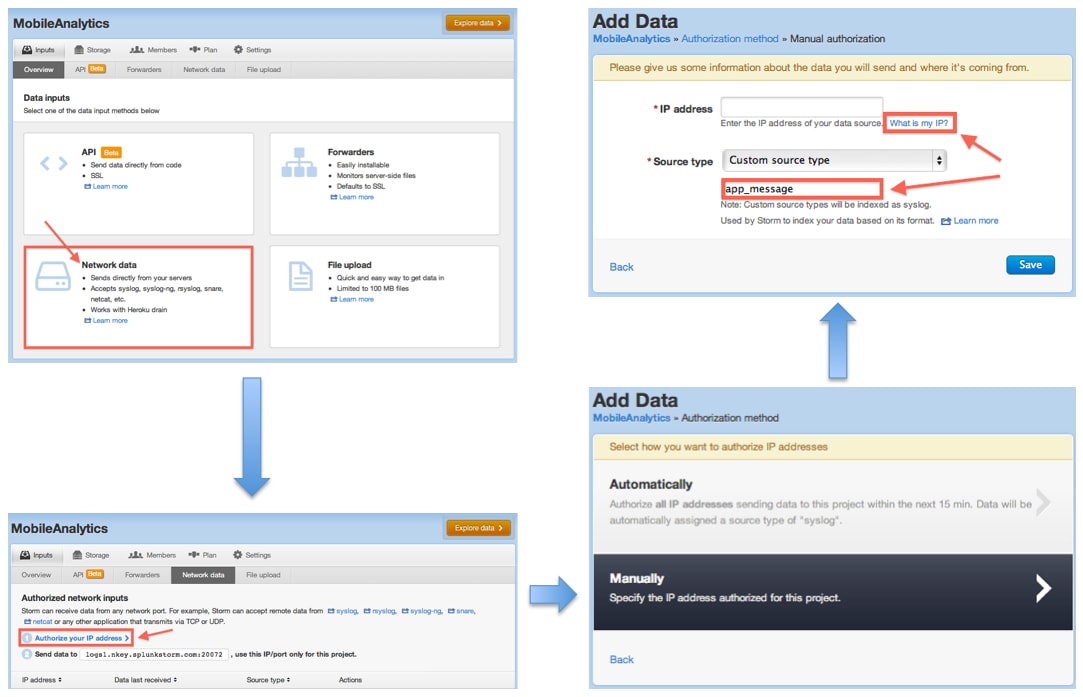Screen dimensions: 1083x697
Task: Click Back in the Manual authorization form
Action: 621,267
